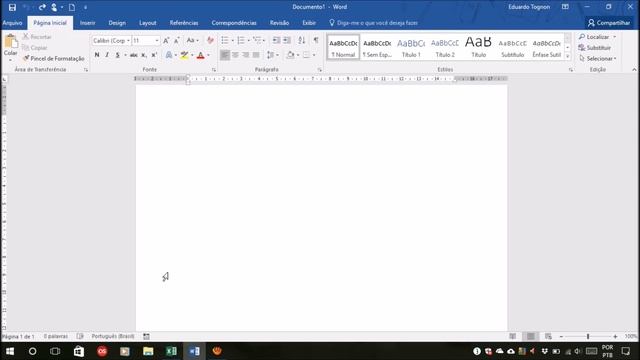This screenshot has width=640, height=360.
Task: Expand the Styles gallery more arrow
Action: (x=567, y=56)
